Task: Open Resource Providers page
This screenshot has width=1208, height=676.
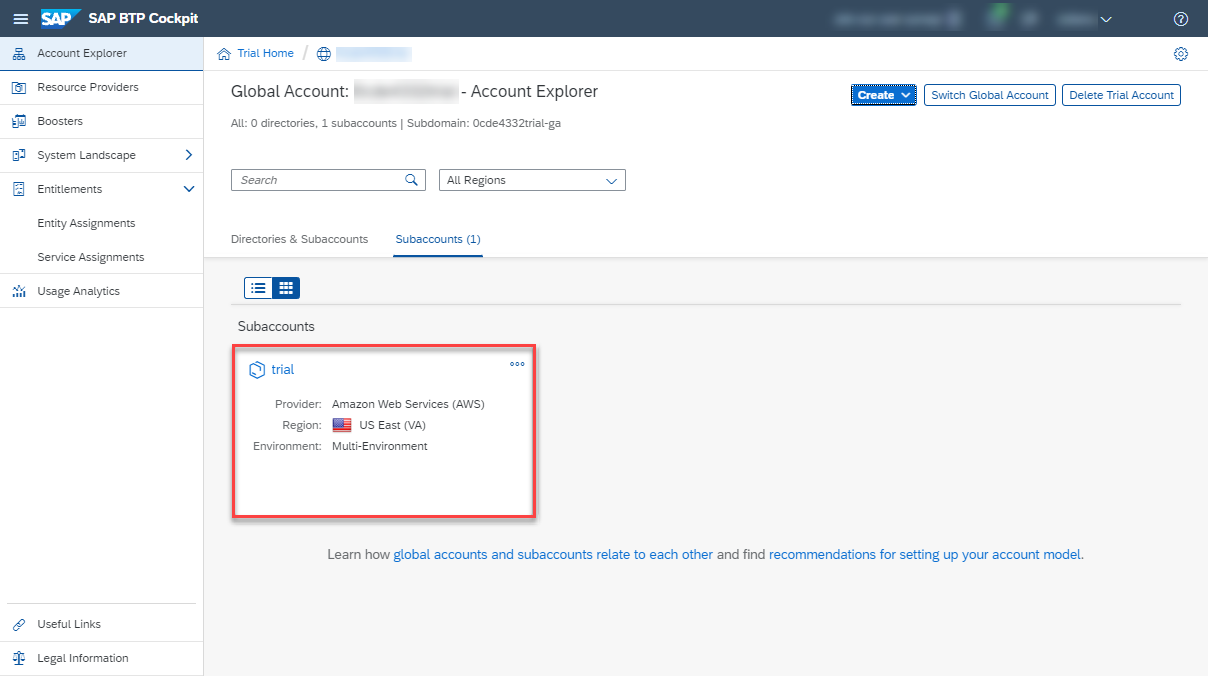Action: point(102,88)
